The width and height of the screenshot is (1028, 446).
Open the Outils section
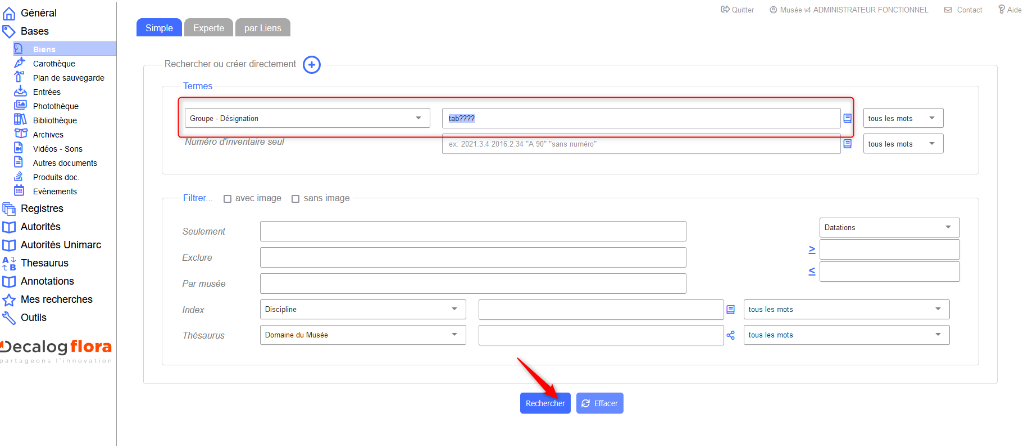click(34, 317)
